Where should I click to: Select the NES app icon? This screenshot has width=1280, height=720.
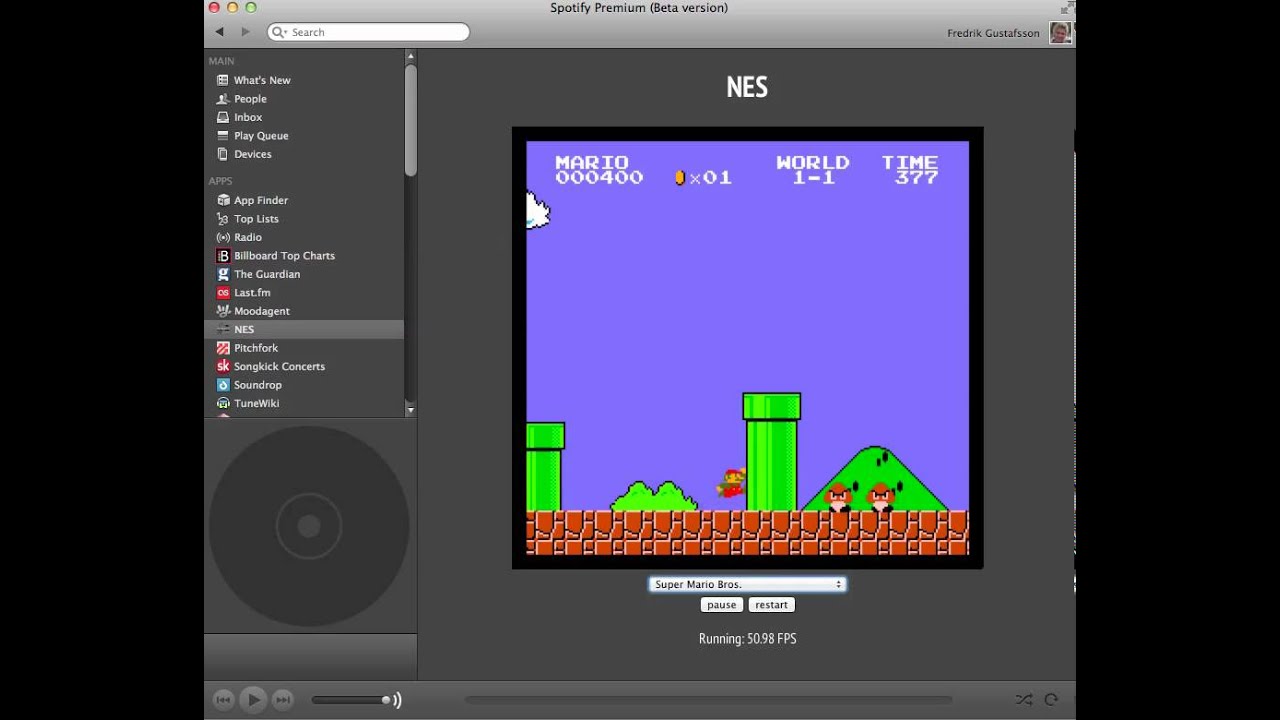click(223, 329)
